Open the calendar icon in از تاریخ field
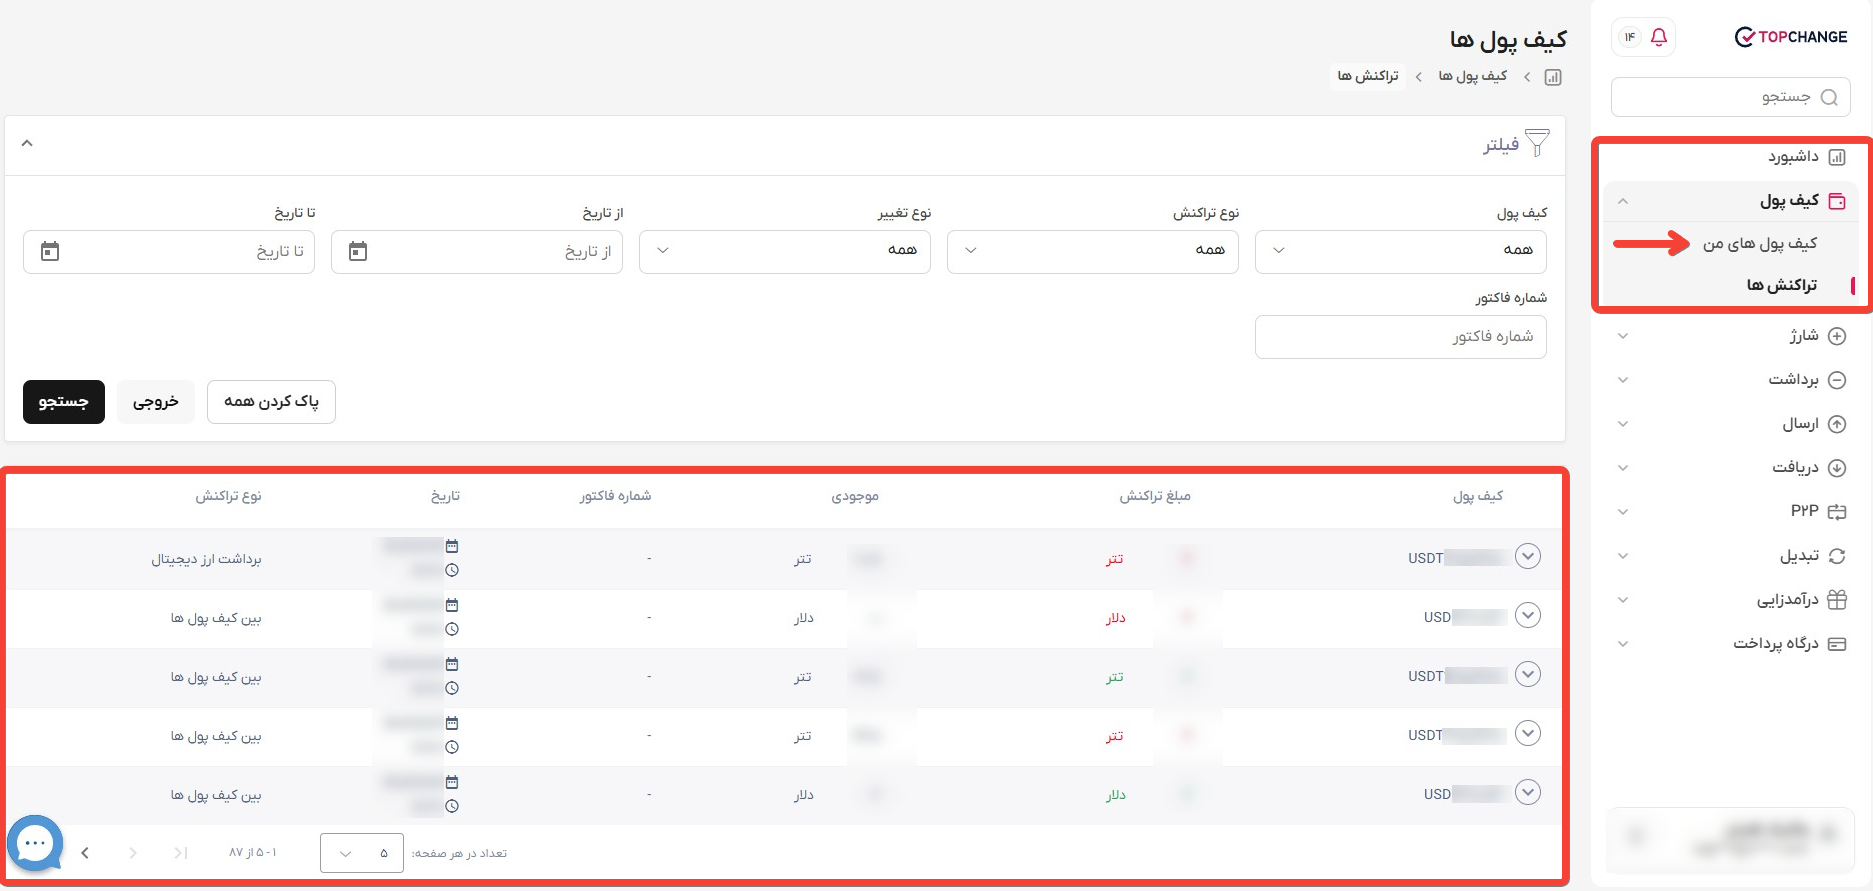The height and width of the screenshot is (891, 1873). click(358, 251)
